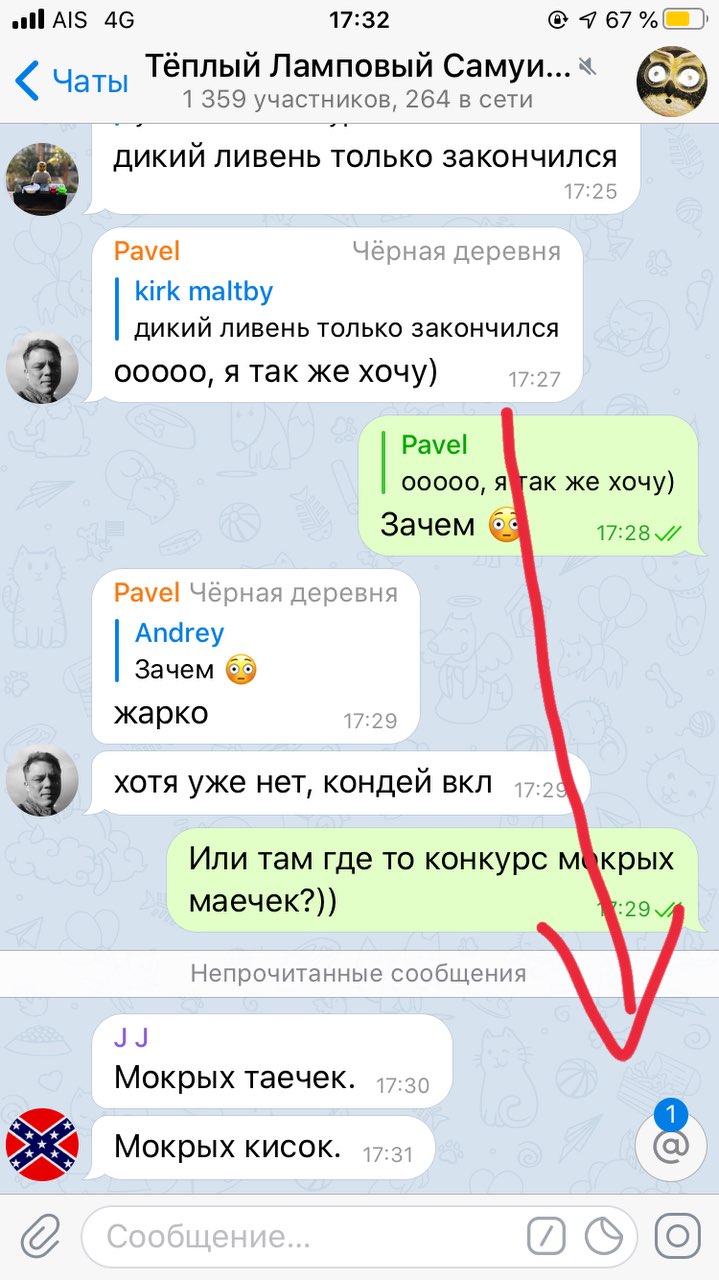Image resolution: width=719 pixels, height=1280 pixels.
Task: Tap the camera video message icon
Action: (x=677, y=1237)
